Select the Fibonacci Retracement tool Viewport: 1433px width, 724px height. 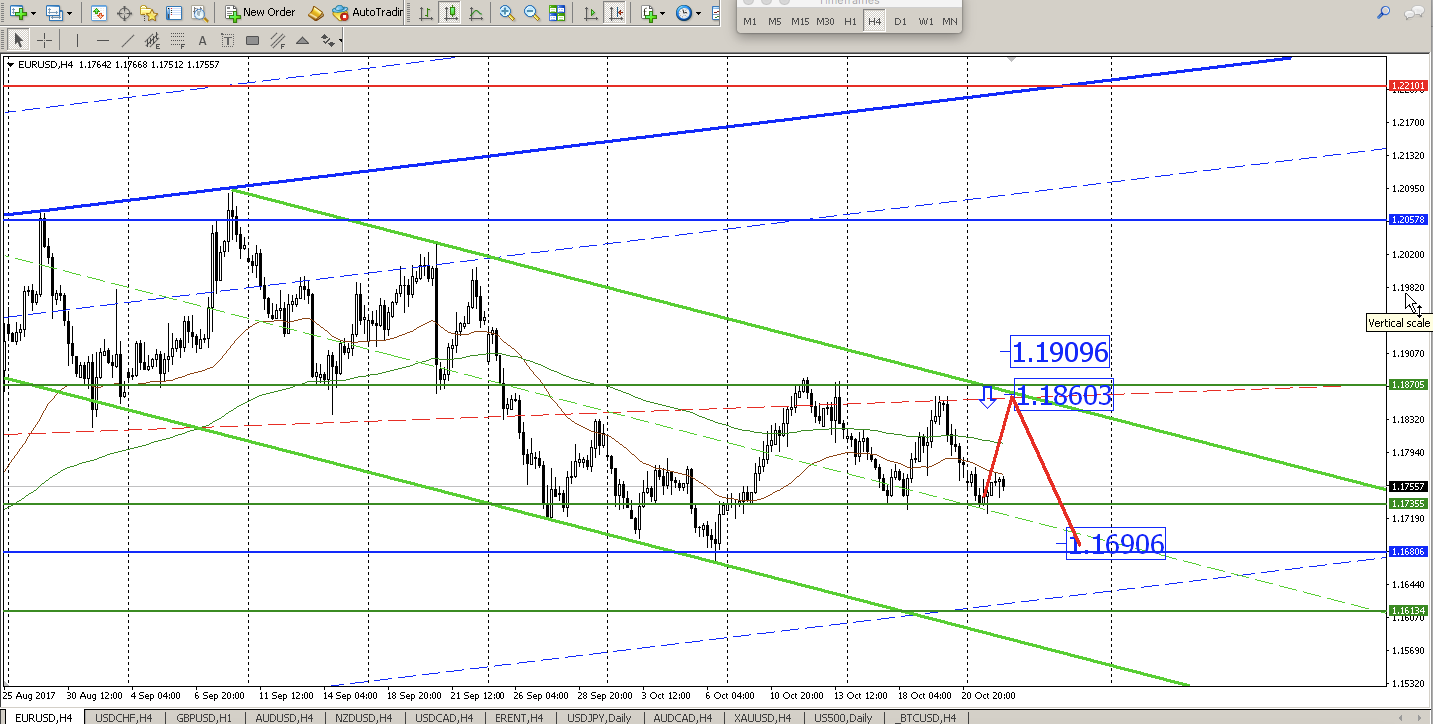tap(178, 40)
